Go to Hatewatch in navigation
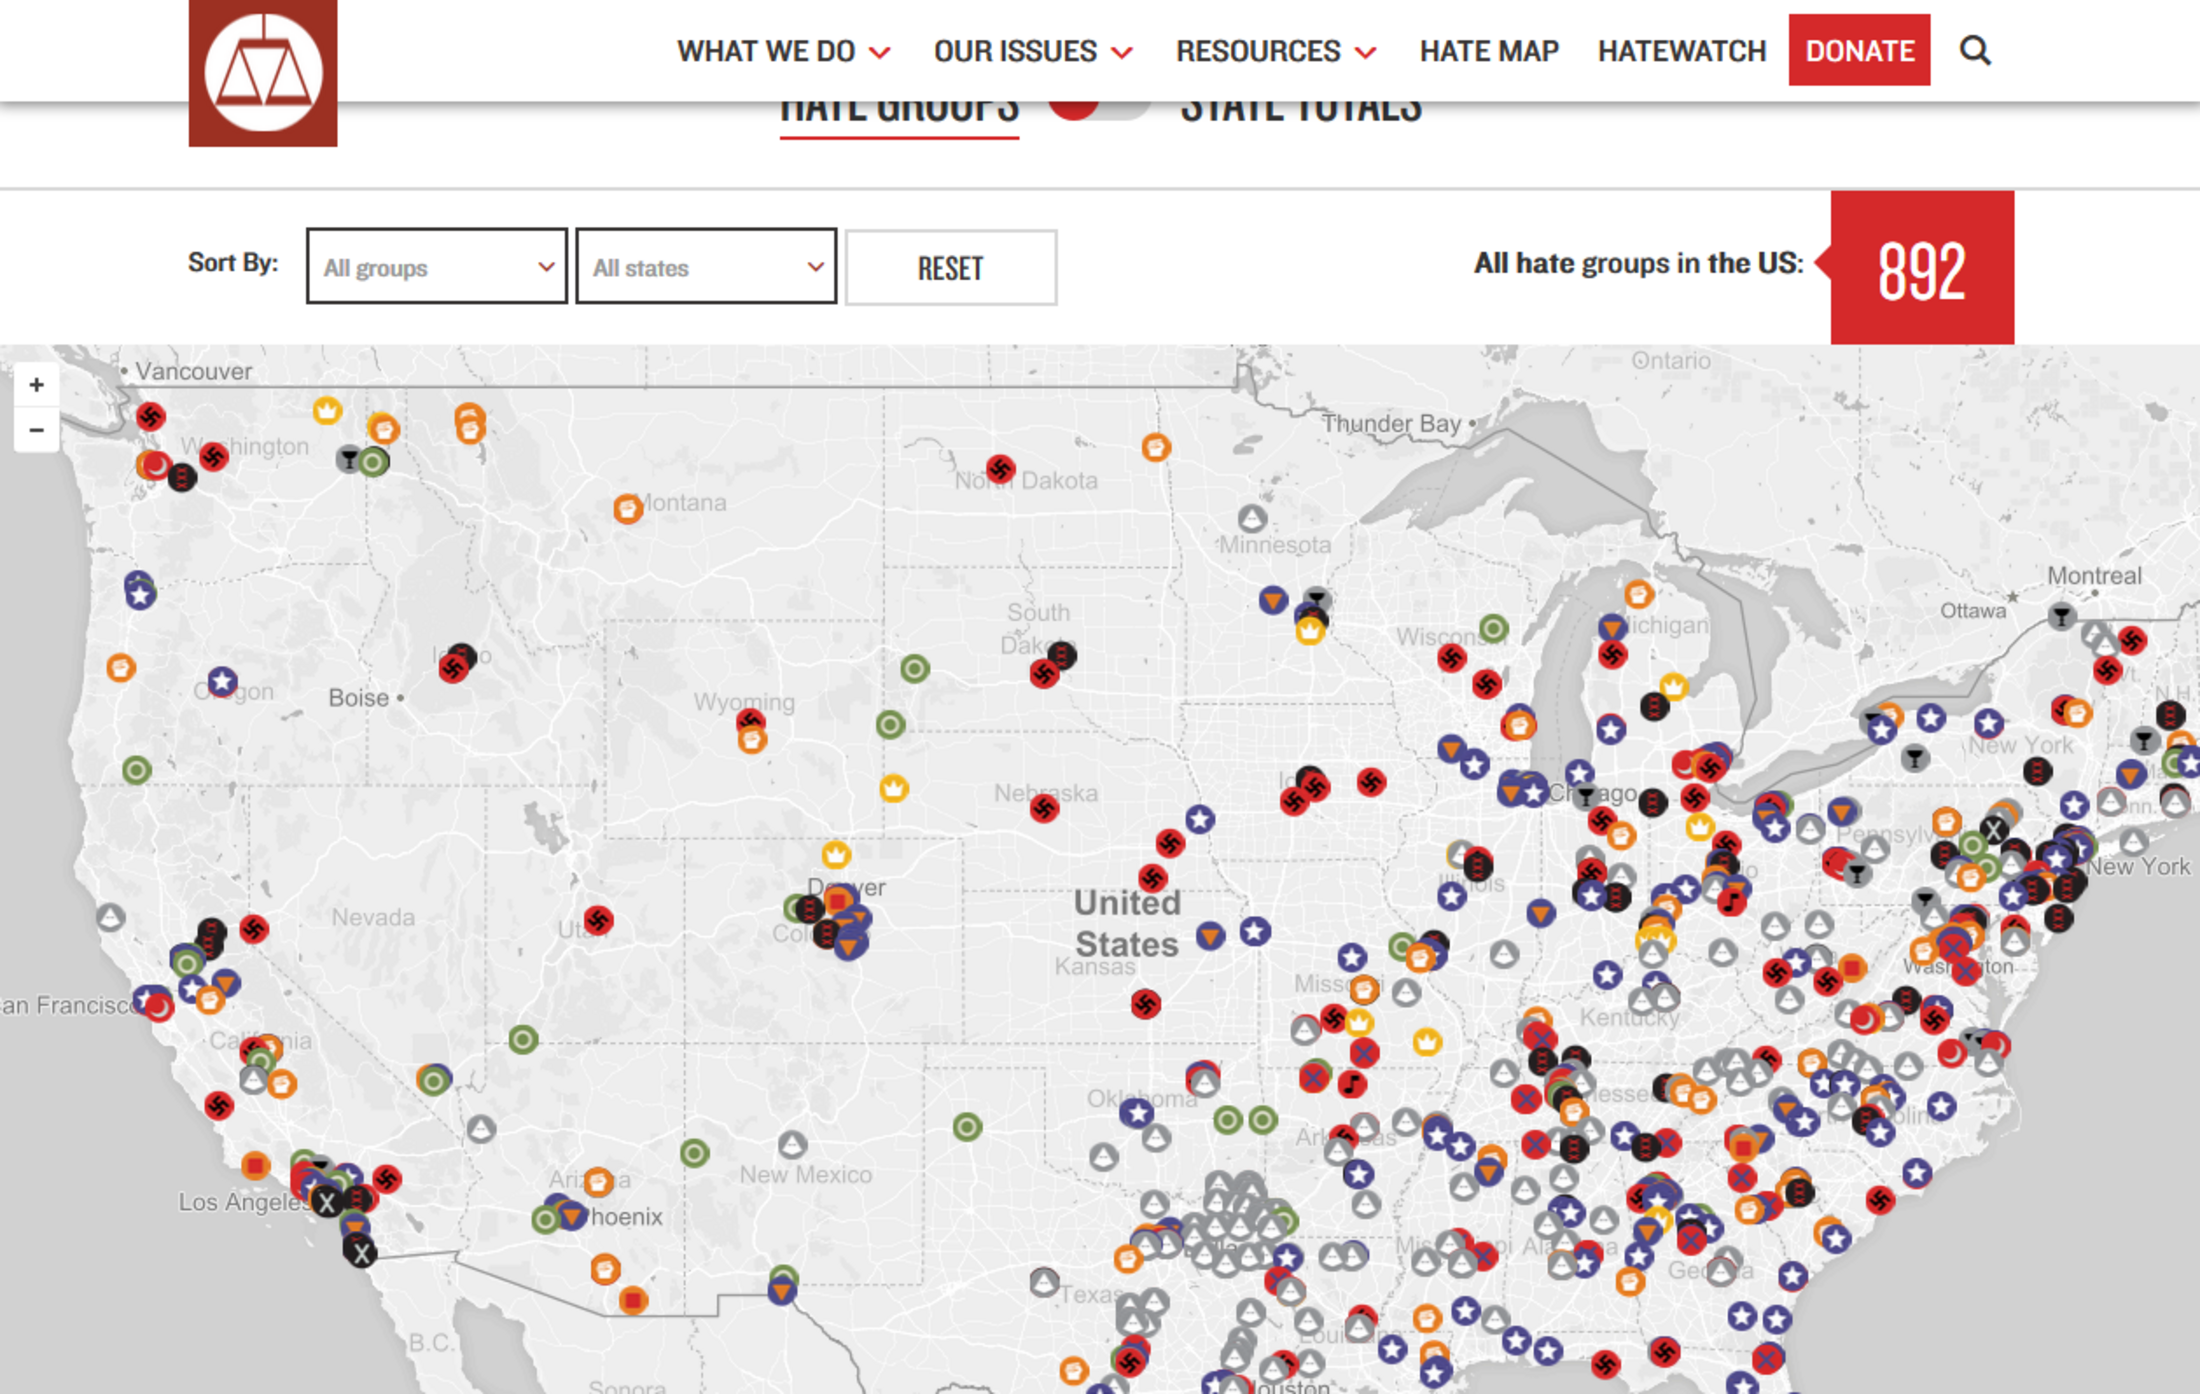Viewport: 2200px width, 1394px height. pyautogui.click(x=1682, y=51)
